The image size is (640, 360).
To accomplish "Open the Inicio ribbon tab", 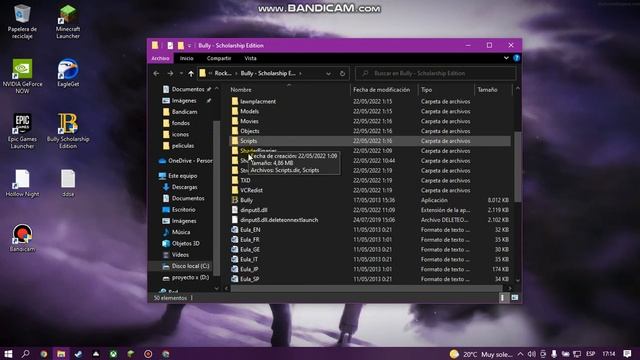I will (187, 58).
